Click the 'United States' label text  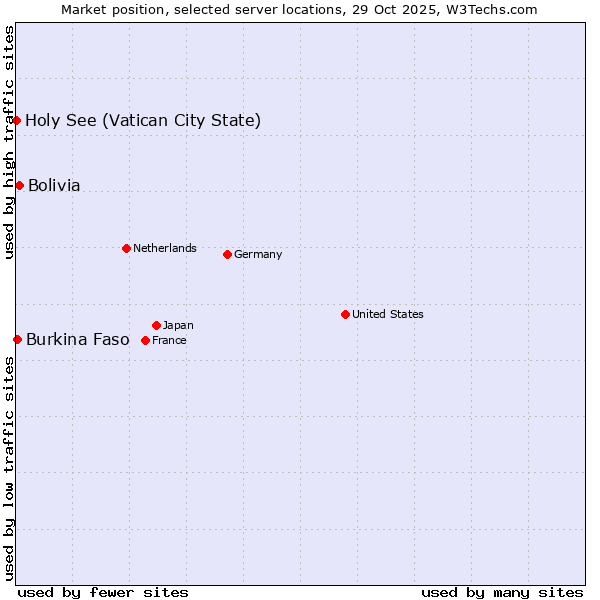click(388, 314)
